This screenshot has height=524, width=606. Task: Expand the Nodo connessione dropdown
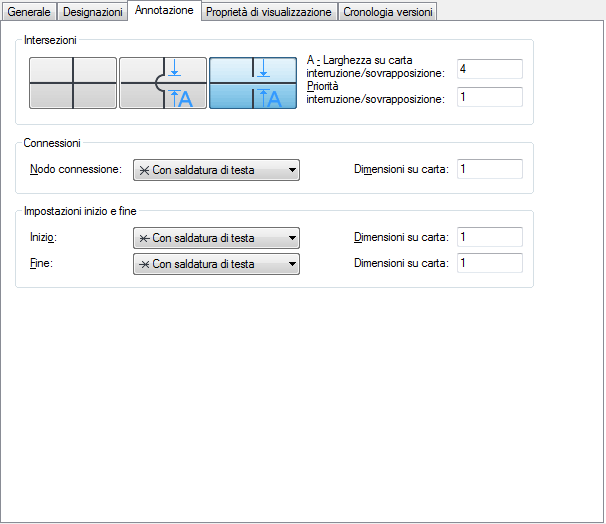pyautogui.click(x=216, y=170)
